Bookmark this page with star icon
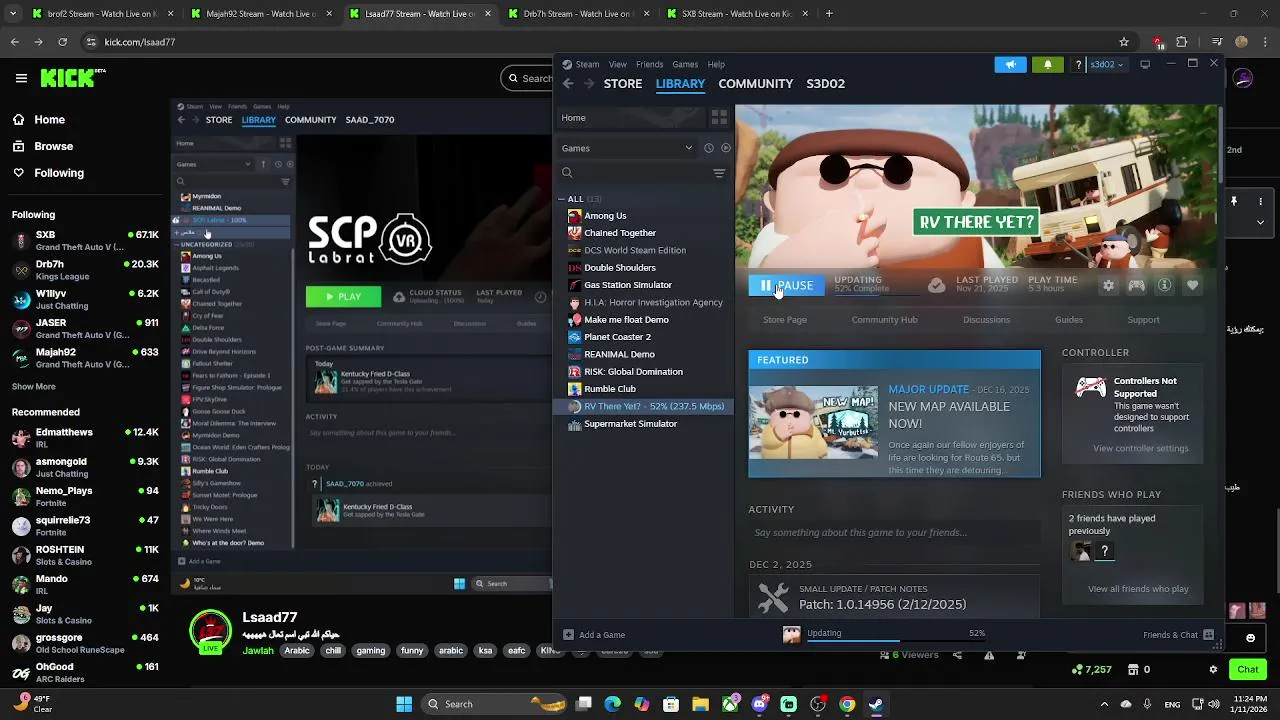The width and height of the screenshot is (1280, 720). click(1124, 42)
